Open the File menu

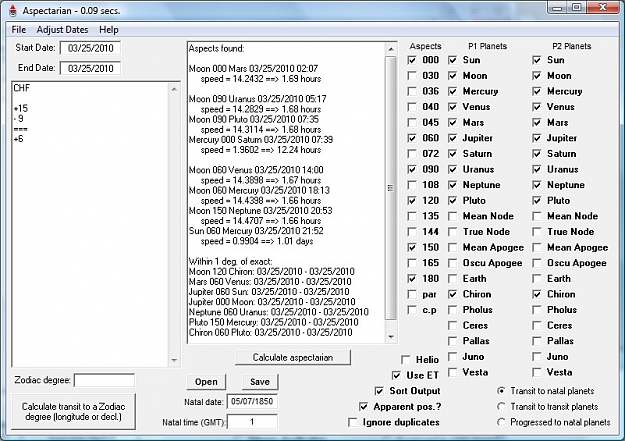[x=19, y=30]
